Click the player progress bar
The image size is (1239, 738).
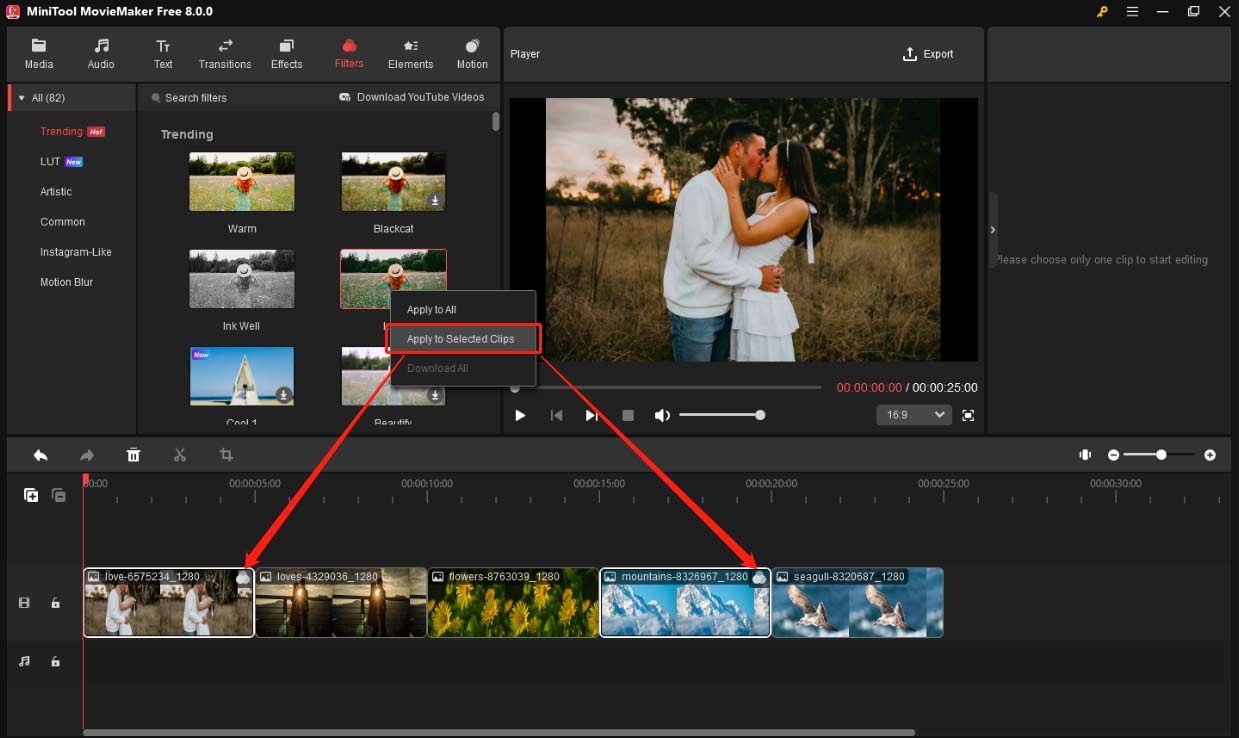pos(665,387)
